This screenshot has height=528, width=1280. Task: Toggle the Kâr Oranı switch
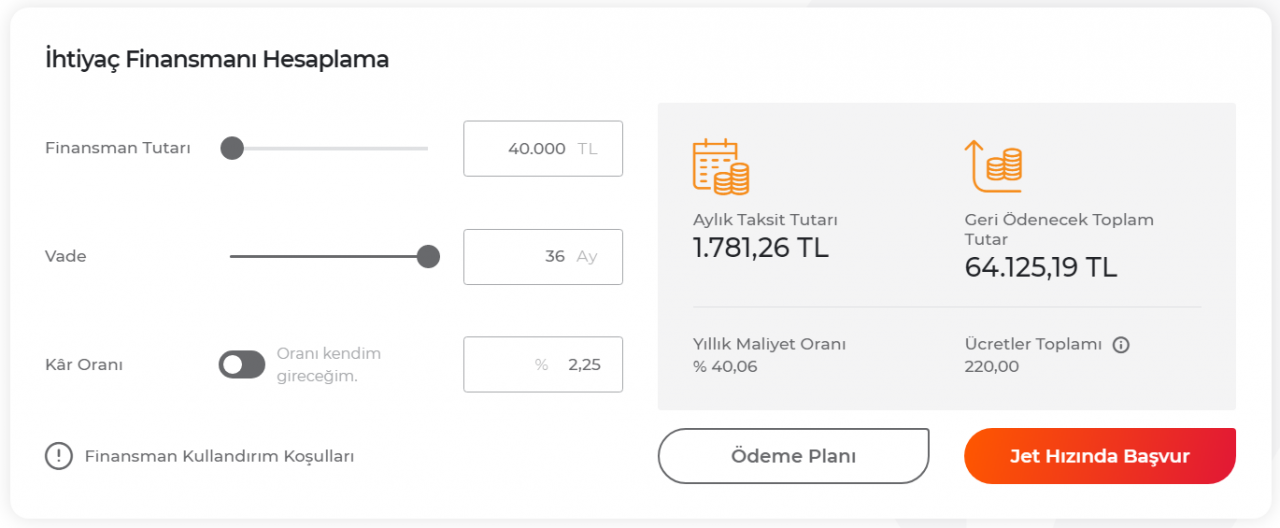pyautogui.click(x=242, y=364)
